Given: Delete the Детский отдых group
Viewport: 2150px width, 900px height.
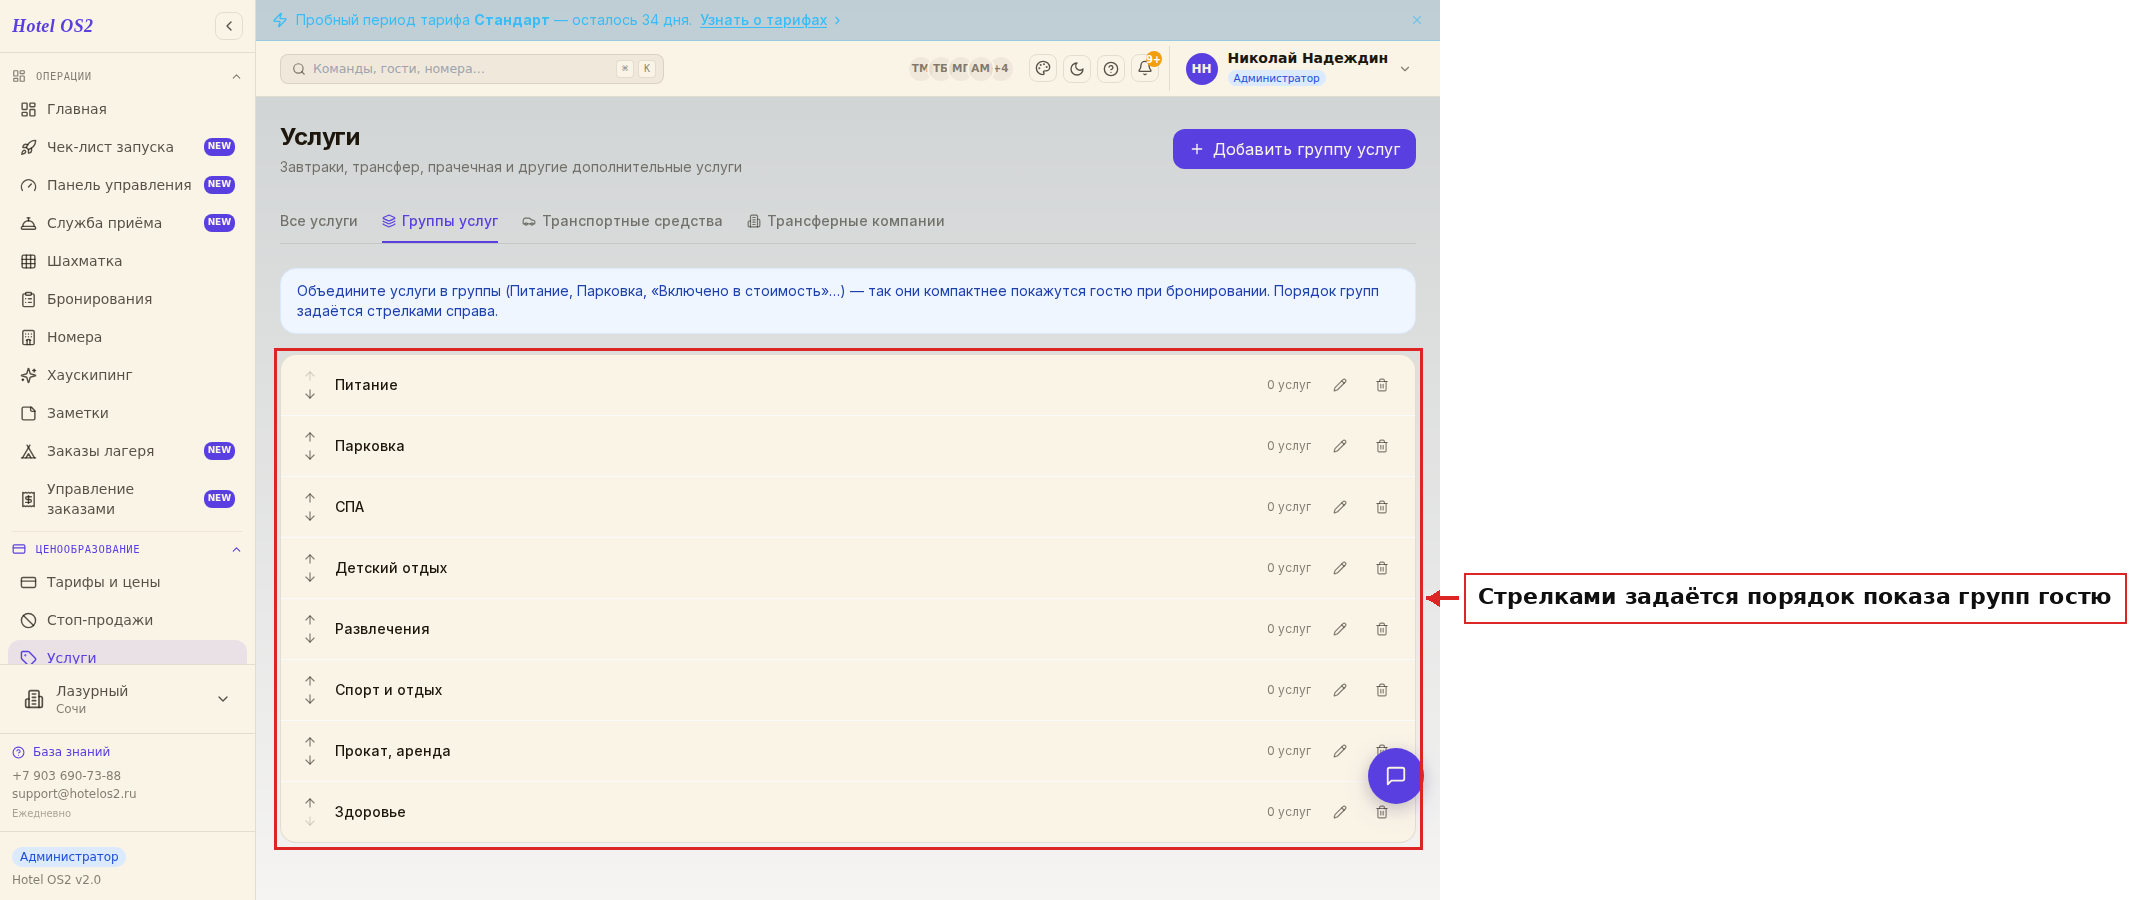Looking at the screenshot, I should click(1382, 568).
